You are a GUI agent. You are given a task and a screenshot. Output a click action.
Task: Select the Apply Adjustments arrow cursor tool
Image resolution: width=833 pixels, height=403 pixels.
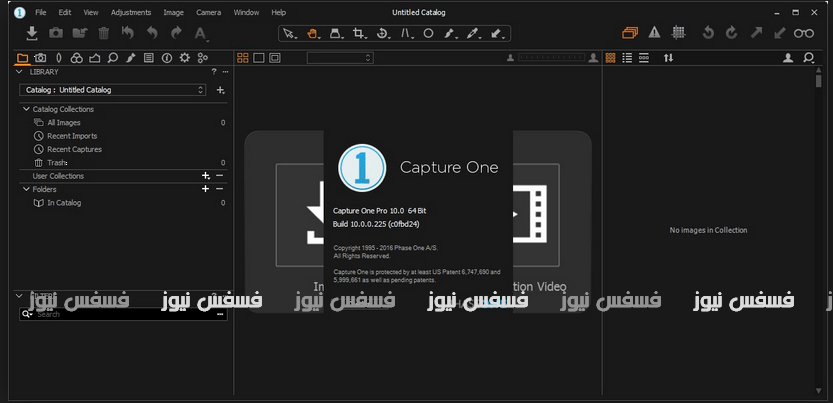click(496, 33)
